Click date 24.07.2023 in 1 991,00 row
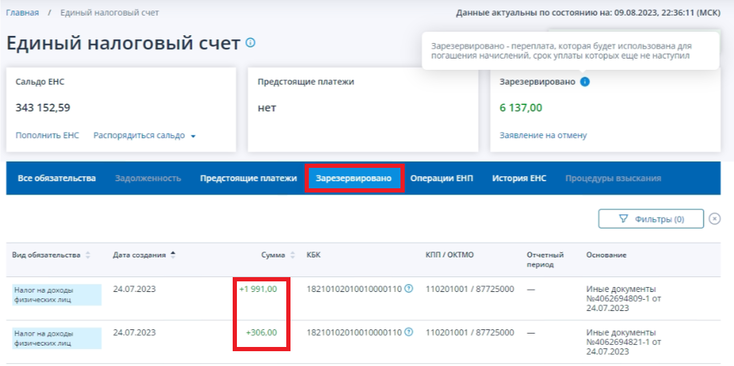 pos(134,289)
